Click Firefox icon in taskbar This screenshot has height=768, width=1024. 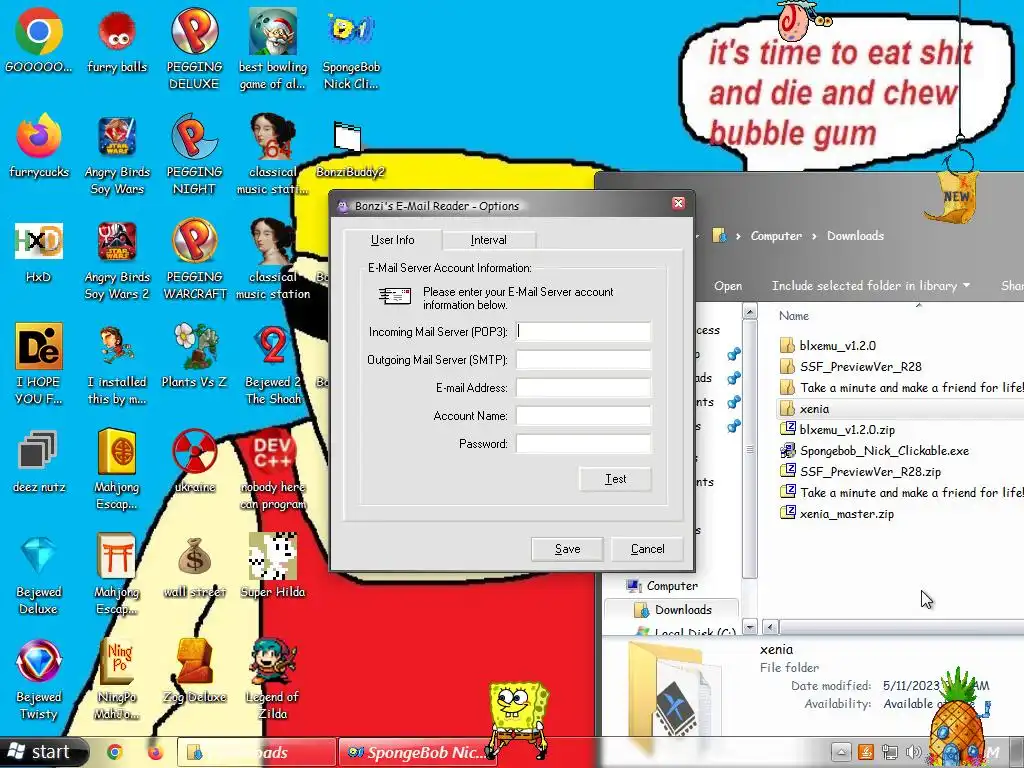click(x=155, y=752)
